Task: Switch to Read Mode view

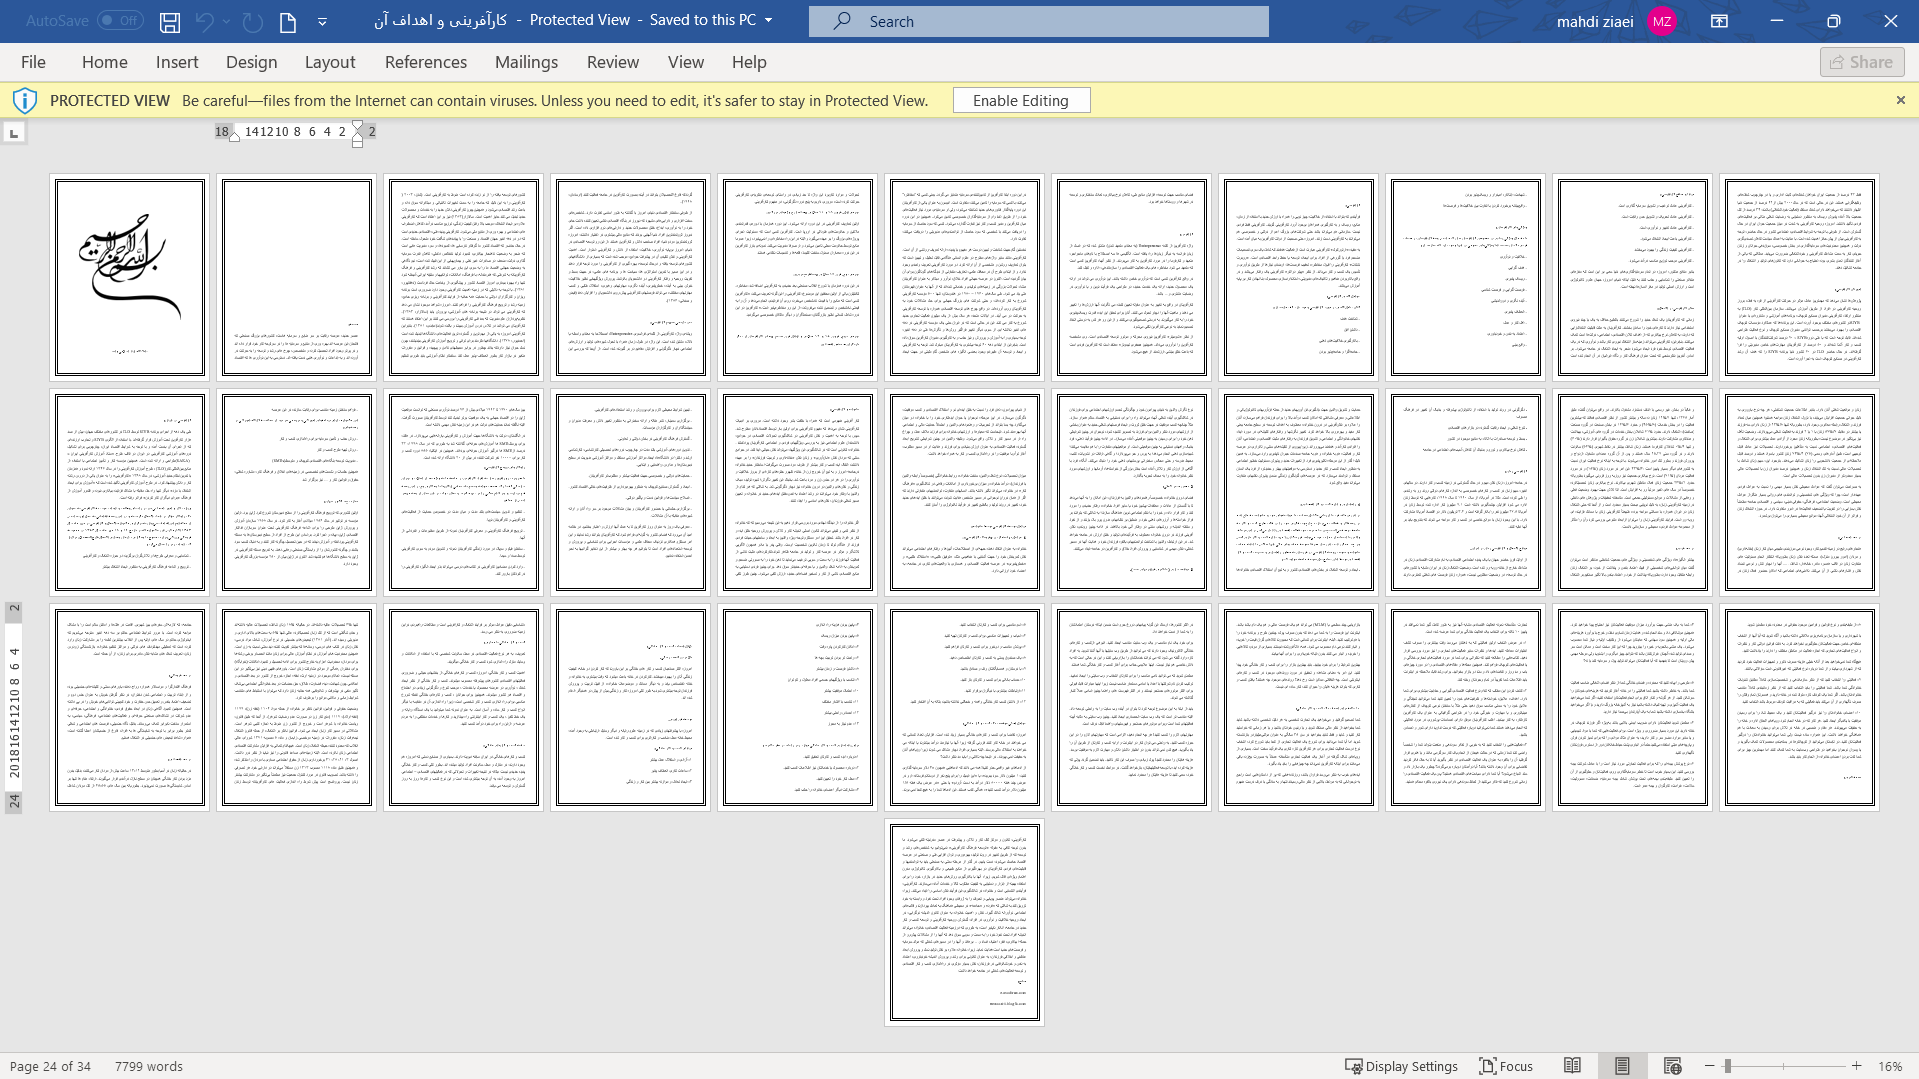Action: click(x=1573, y=1066)
